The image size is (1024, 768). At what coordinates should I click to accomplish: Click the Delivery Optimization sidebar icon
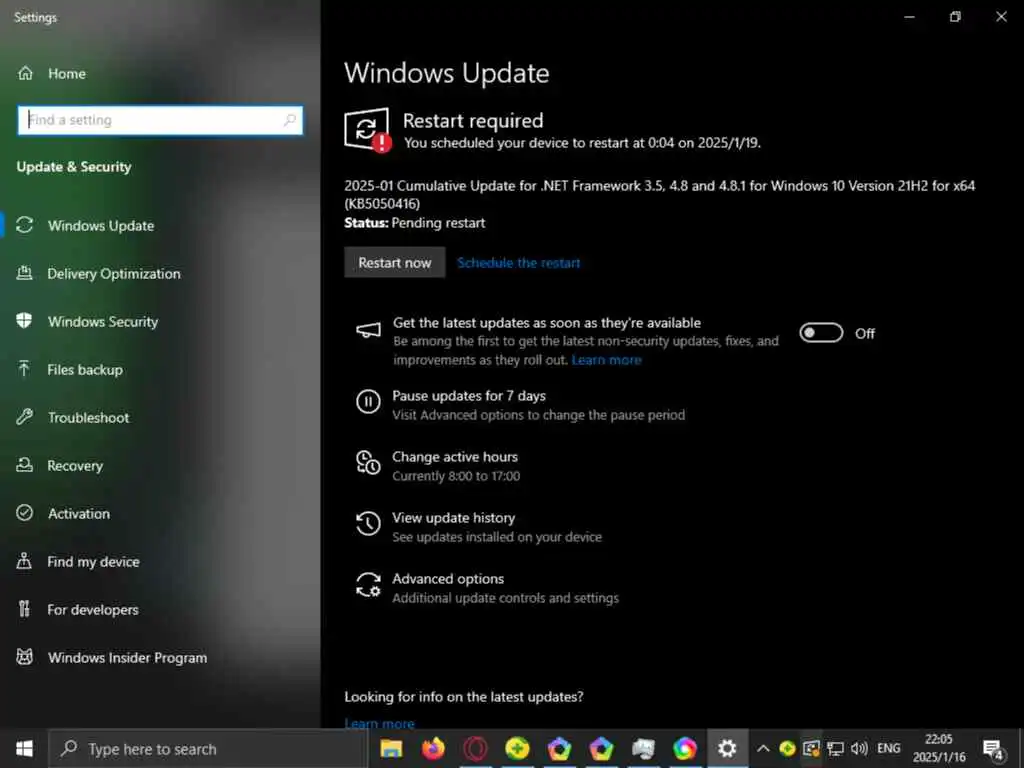point(24,273)
